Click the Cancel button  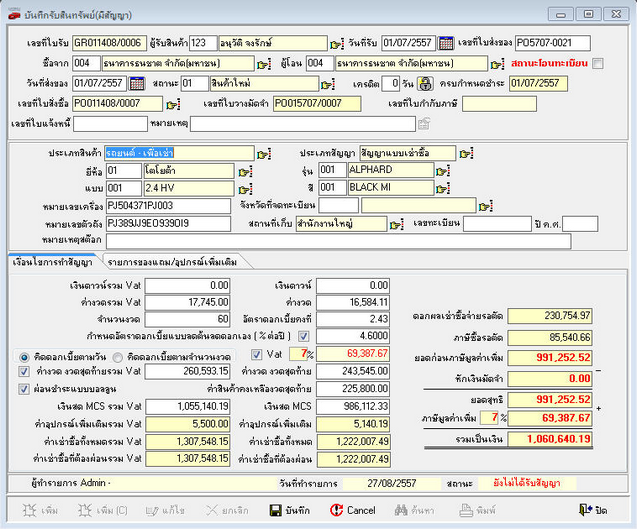pyautogui.click(x=353, y=510)
